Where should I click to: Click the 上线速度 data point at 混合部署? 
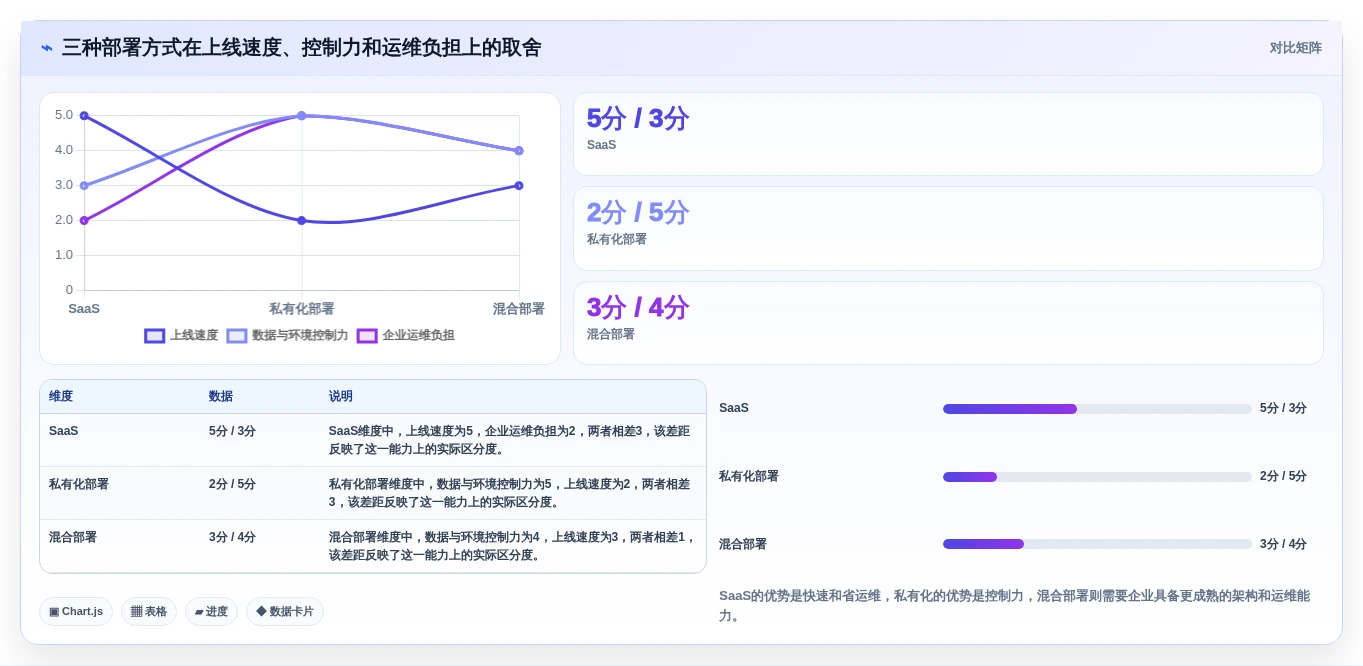click(x=519, y=185)
